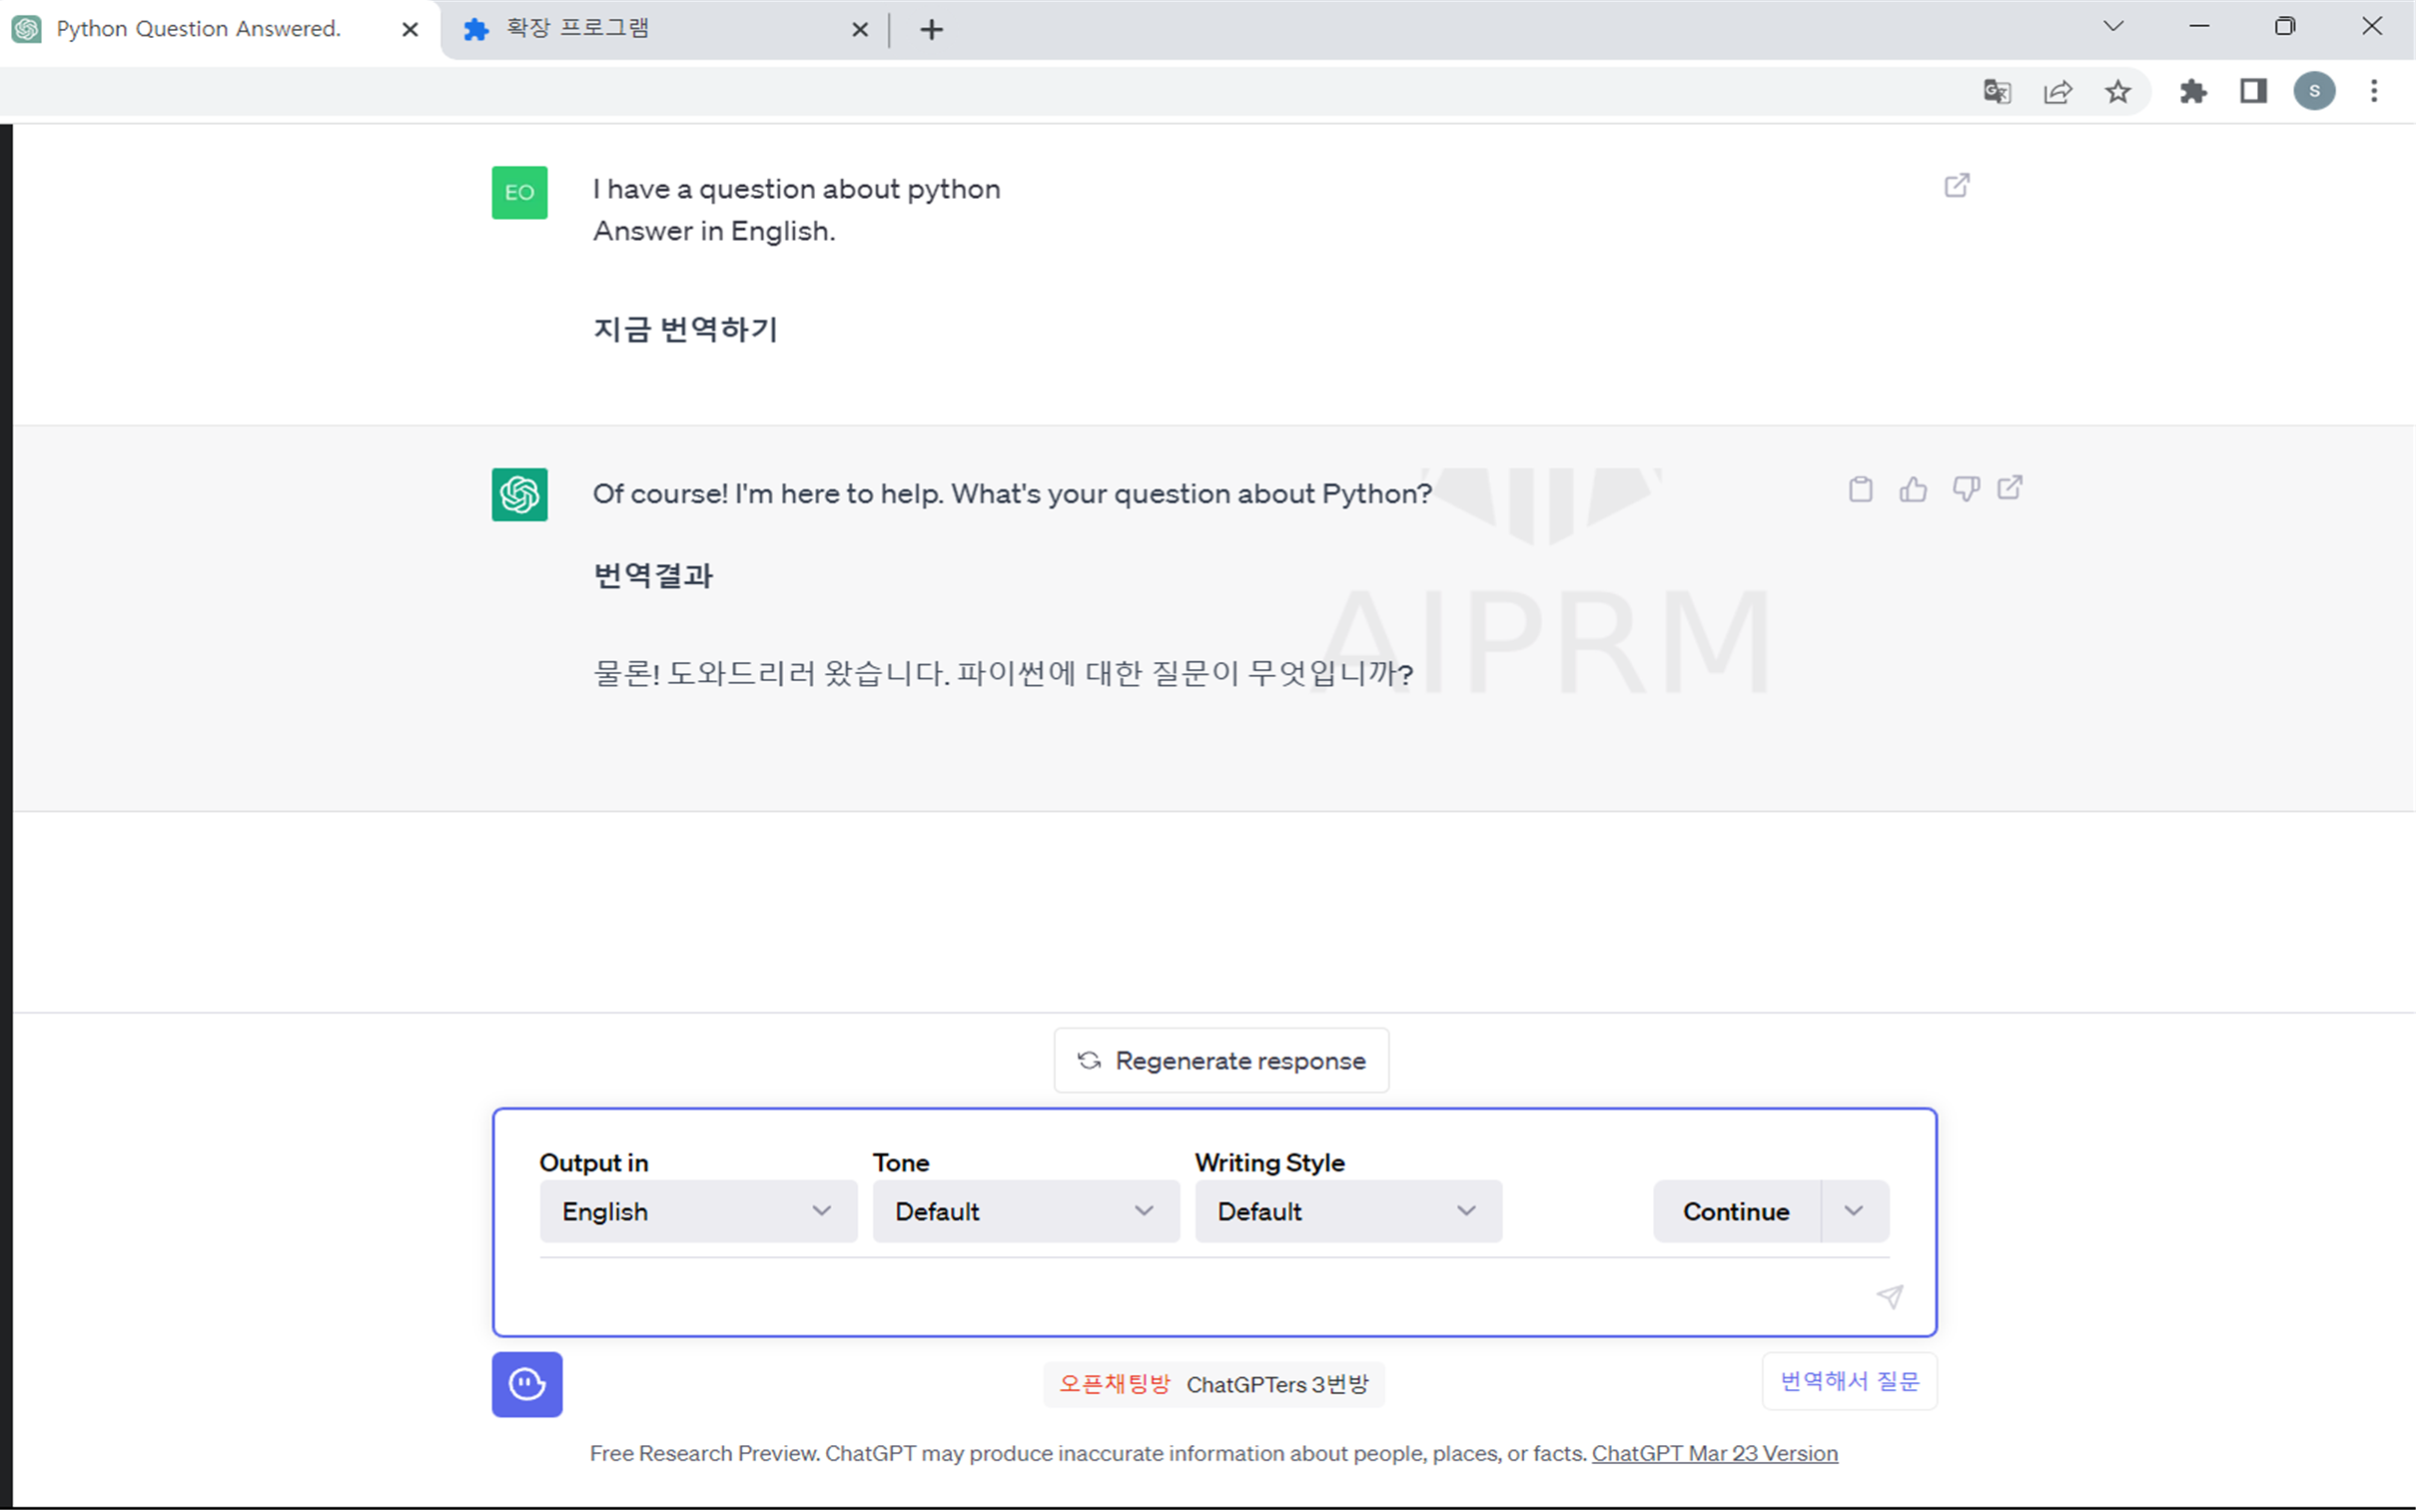Viewport: 2418px width, 1512px height.
Task: Click the Korean translated response text
Action: pos(1003,672)
